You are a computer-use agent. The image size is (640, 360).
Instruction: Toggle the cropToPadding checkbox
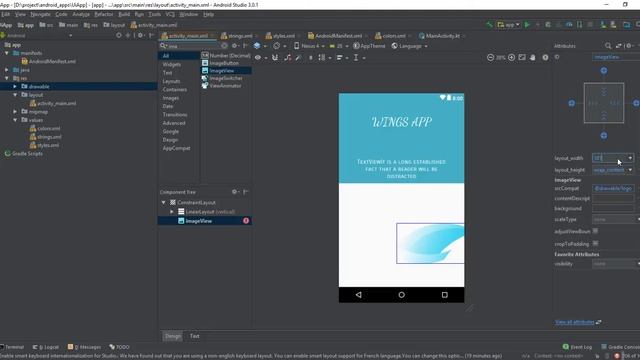click(x=596, y=244)
